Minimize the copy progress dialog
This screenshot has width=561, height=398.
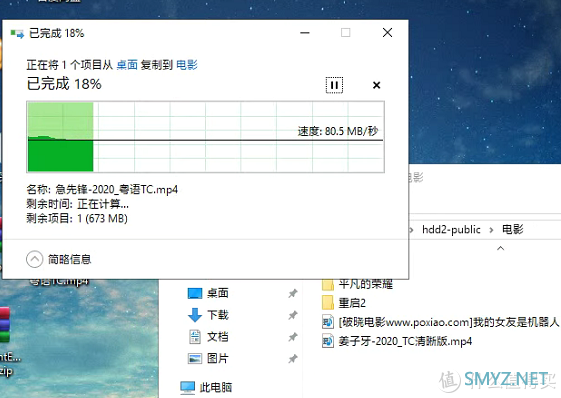(305, 33)
